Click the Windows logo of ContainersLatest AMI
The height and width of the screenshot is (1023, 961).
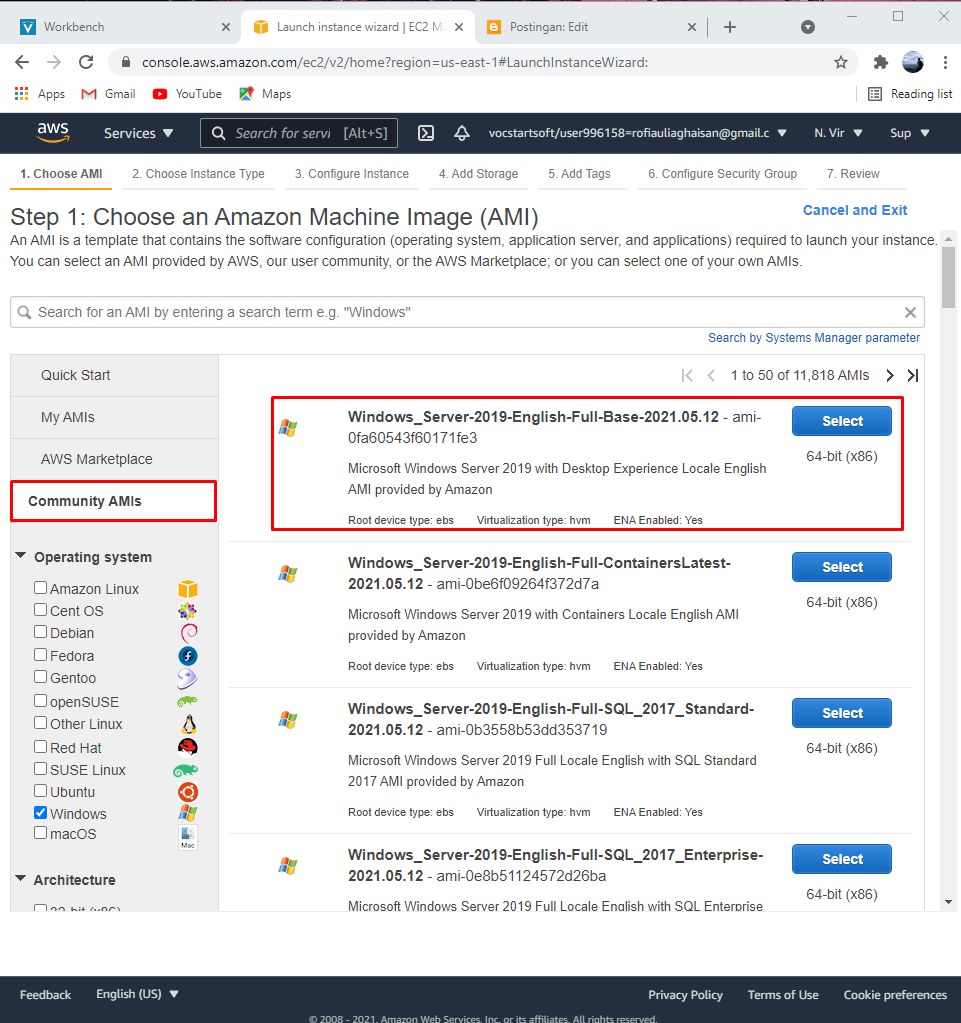pos(288,574)
